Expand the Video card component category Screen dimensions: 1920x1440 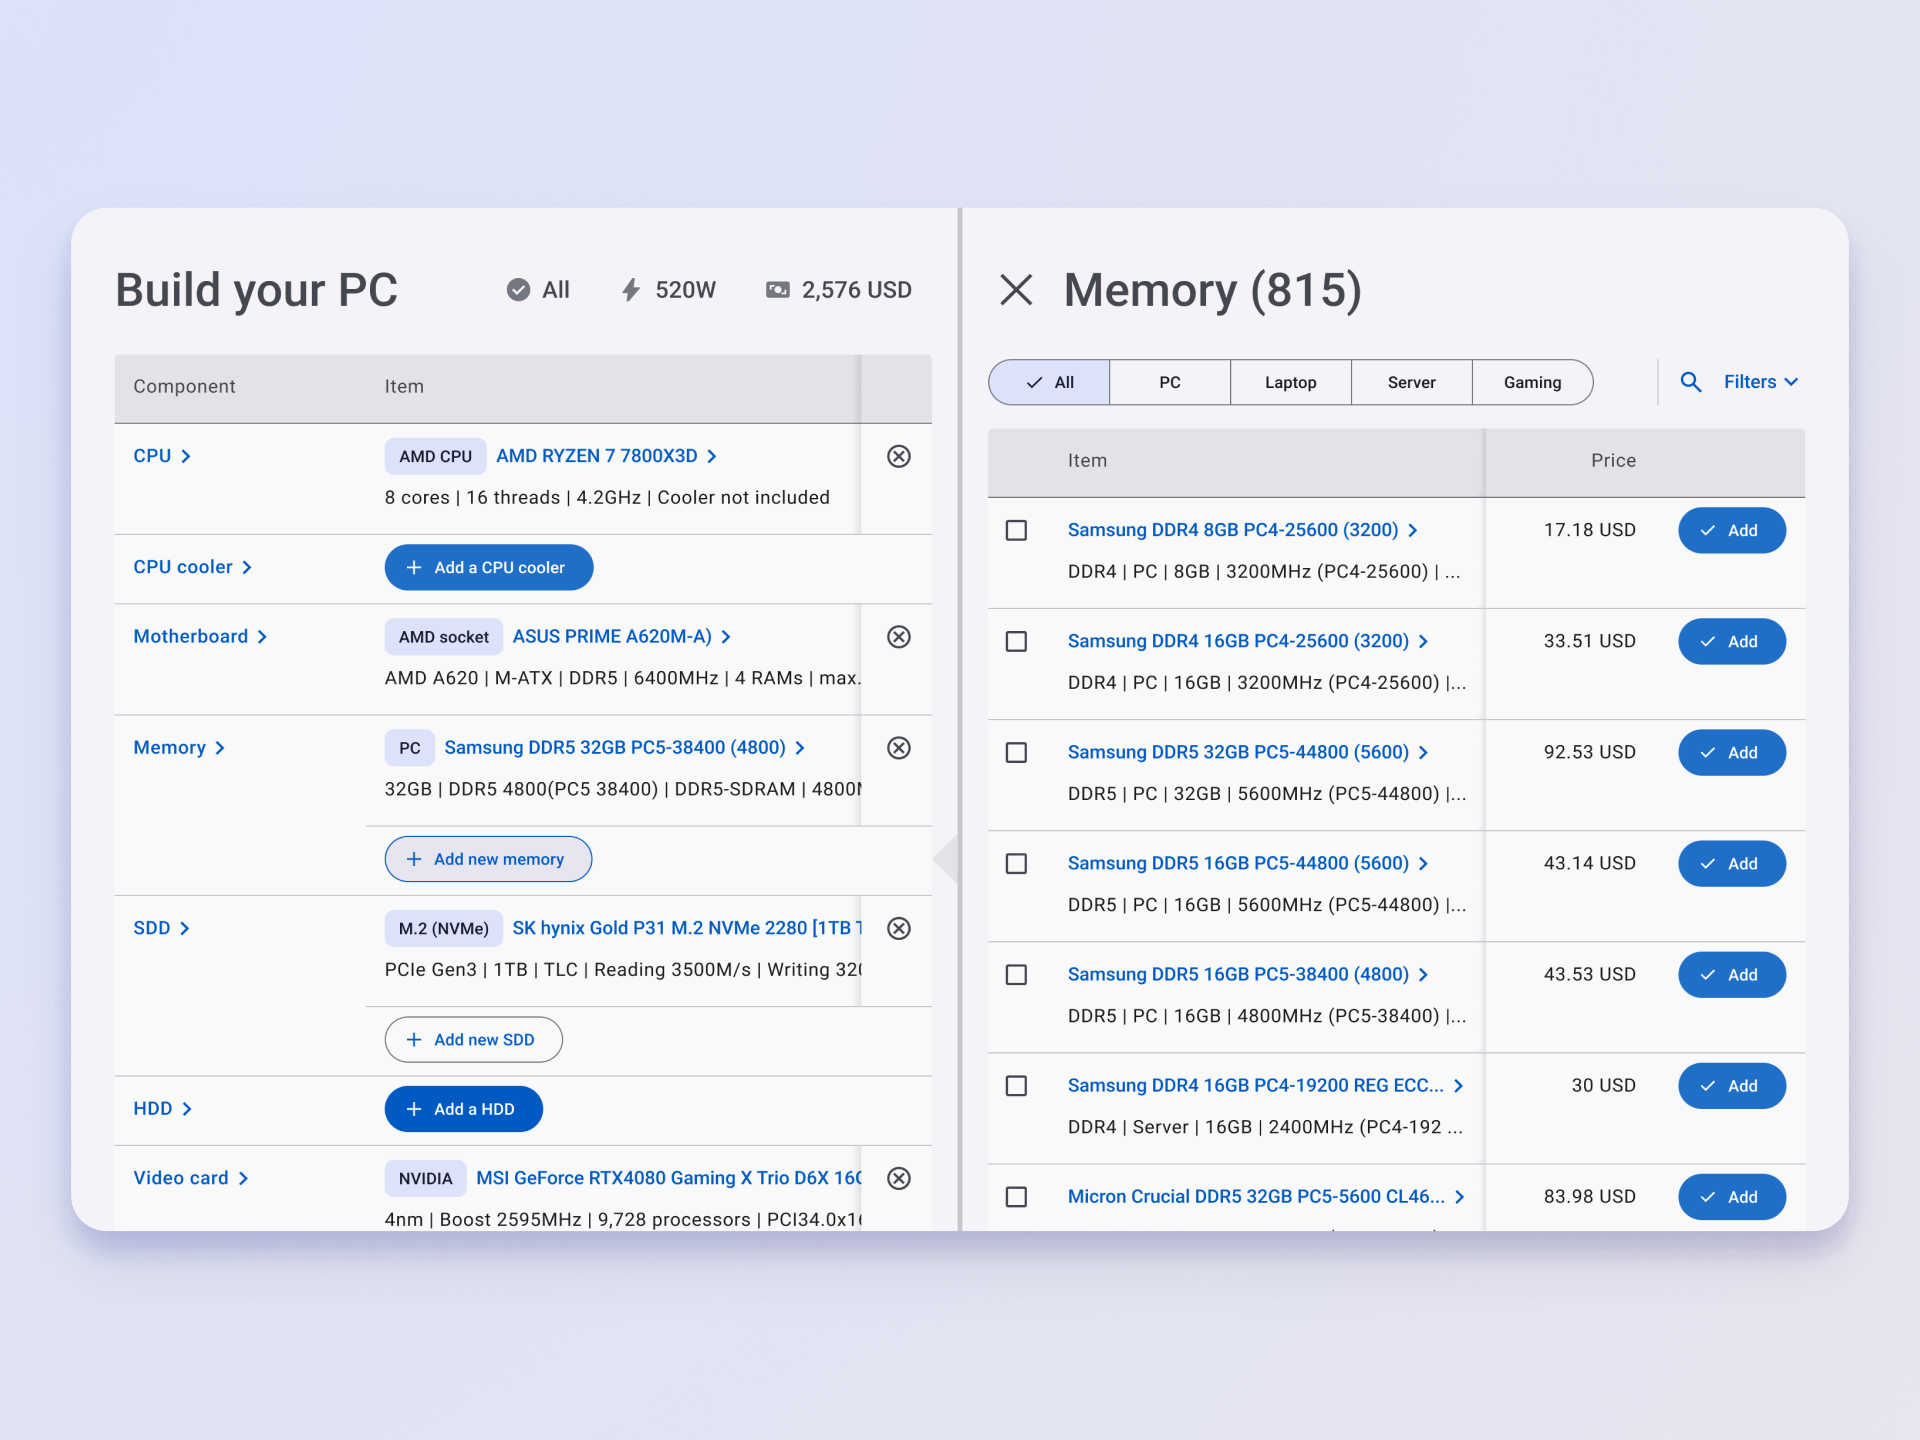point(190,1178)
